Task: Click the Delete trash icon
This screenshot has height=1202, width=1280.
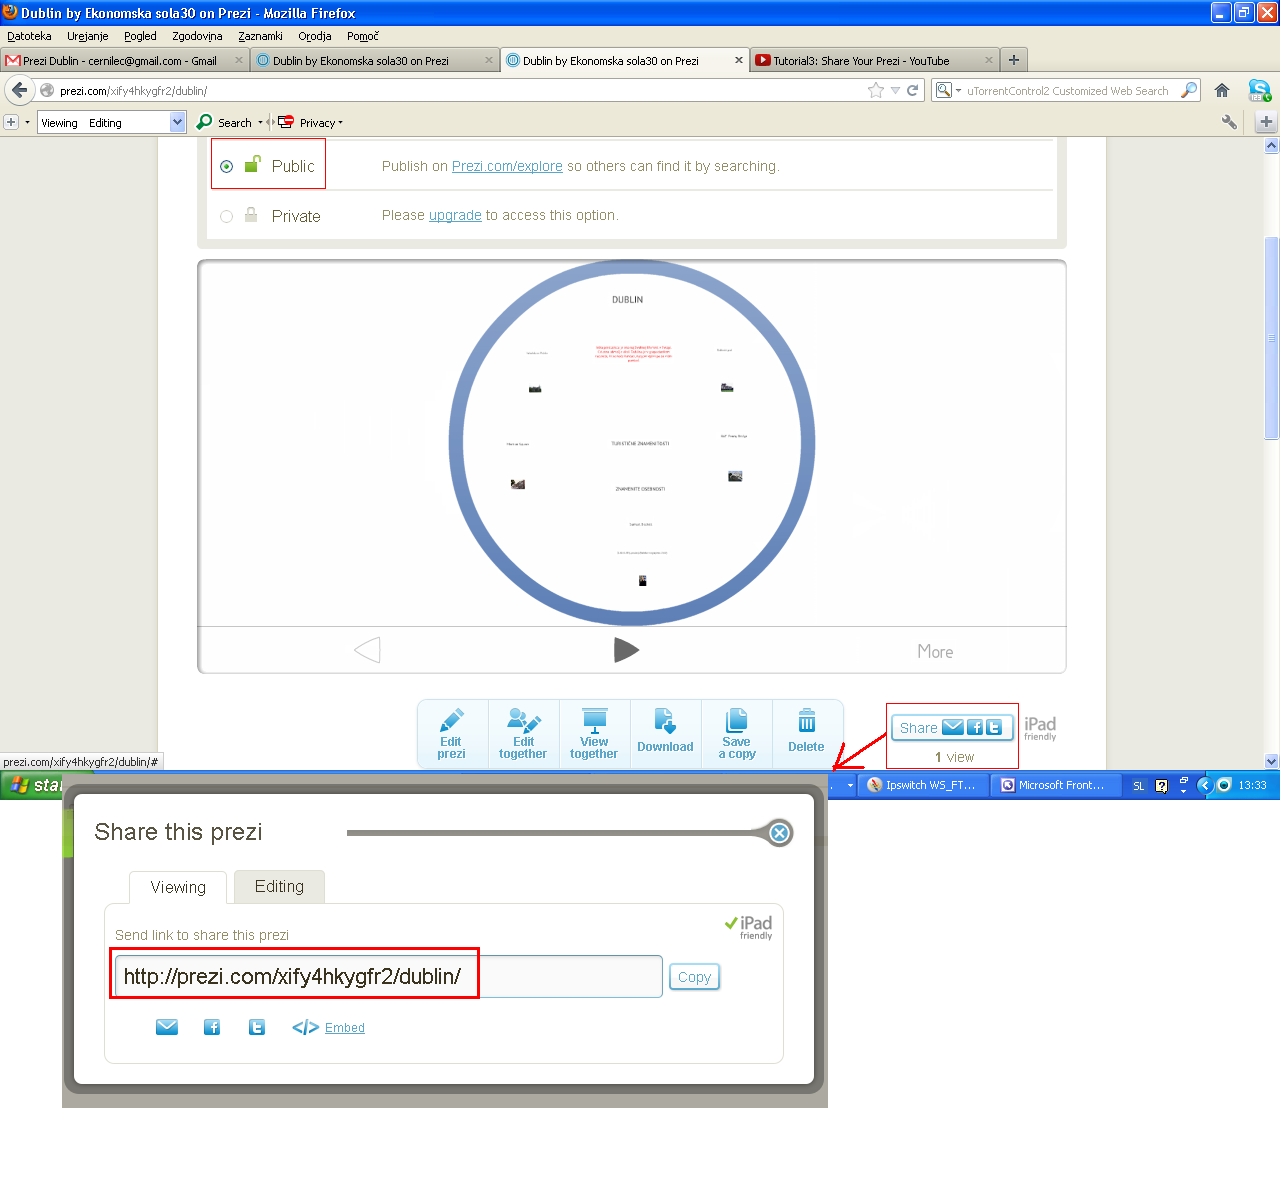Action: click(807, 721)
